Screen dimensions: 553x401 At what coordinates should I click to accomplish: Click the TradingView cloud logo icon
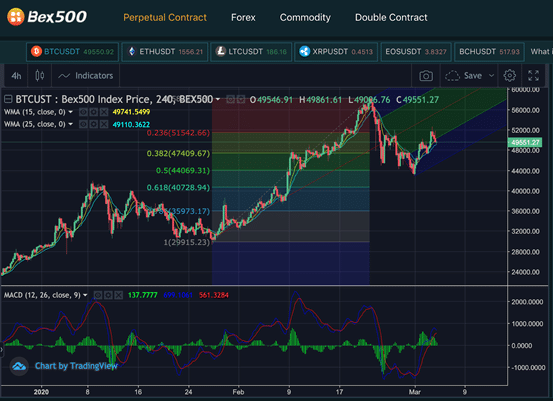point(19,366)
